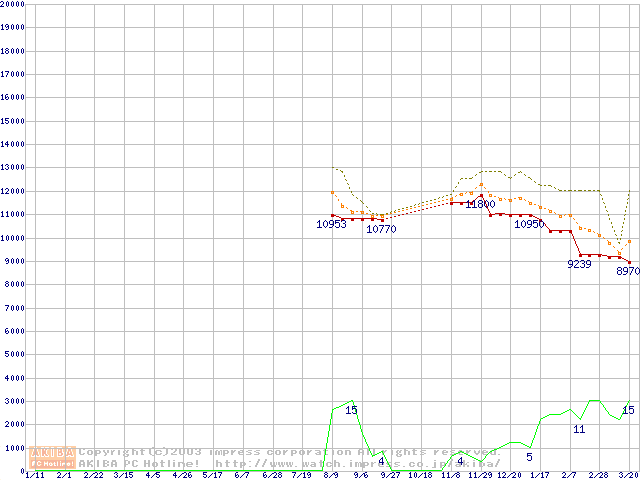The width and height of the screenshot is (640, 480).
Task: Click the count label 5 near 12/20
Action: pyautogui.click(x=529, y=457)
